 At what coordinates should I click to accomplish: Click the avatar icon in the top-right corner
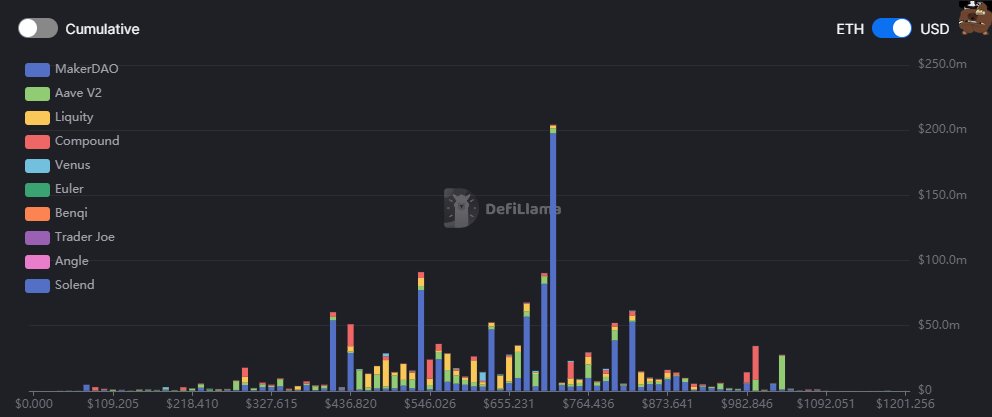click(975, 17)
